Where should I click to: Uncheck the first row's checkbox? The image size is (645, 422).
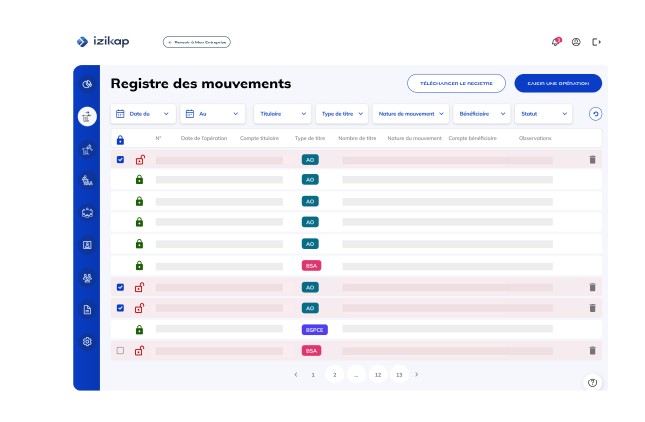[x=120, y=160]
